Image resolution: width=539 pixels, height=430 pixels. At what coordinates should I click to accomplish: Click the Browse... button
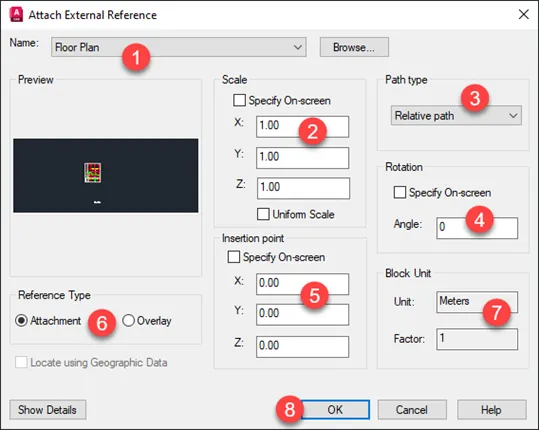pos(354,47)
